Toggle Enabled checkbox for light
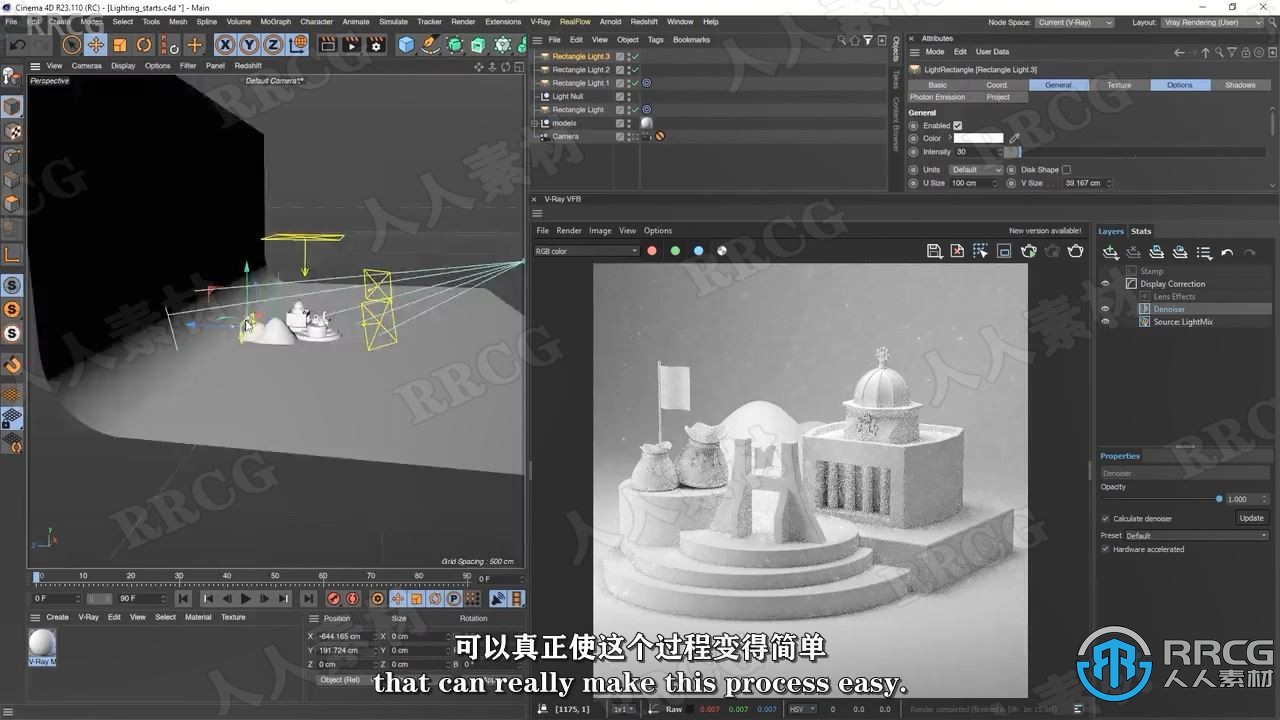1280x720 pixels. point(957,126)
